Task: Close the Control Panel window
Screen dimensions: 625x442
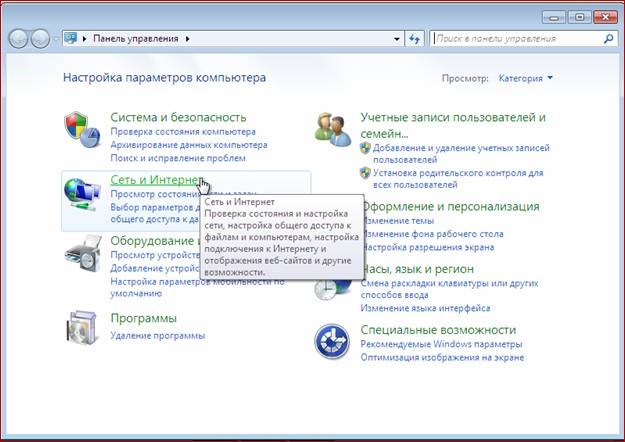Action: pyautogui.click(x=605, y=17)
